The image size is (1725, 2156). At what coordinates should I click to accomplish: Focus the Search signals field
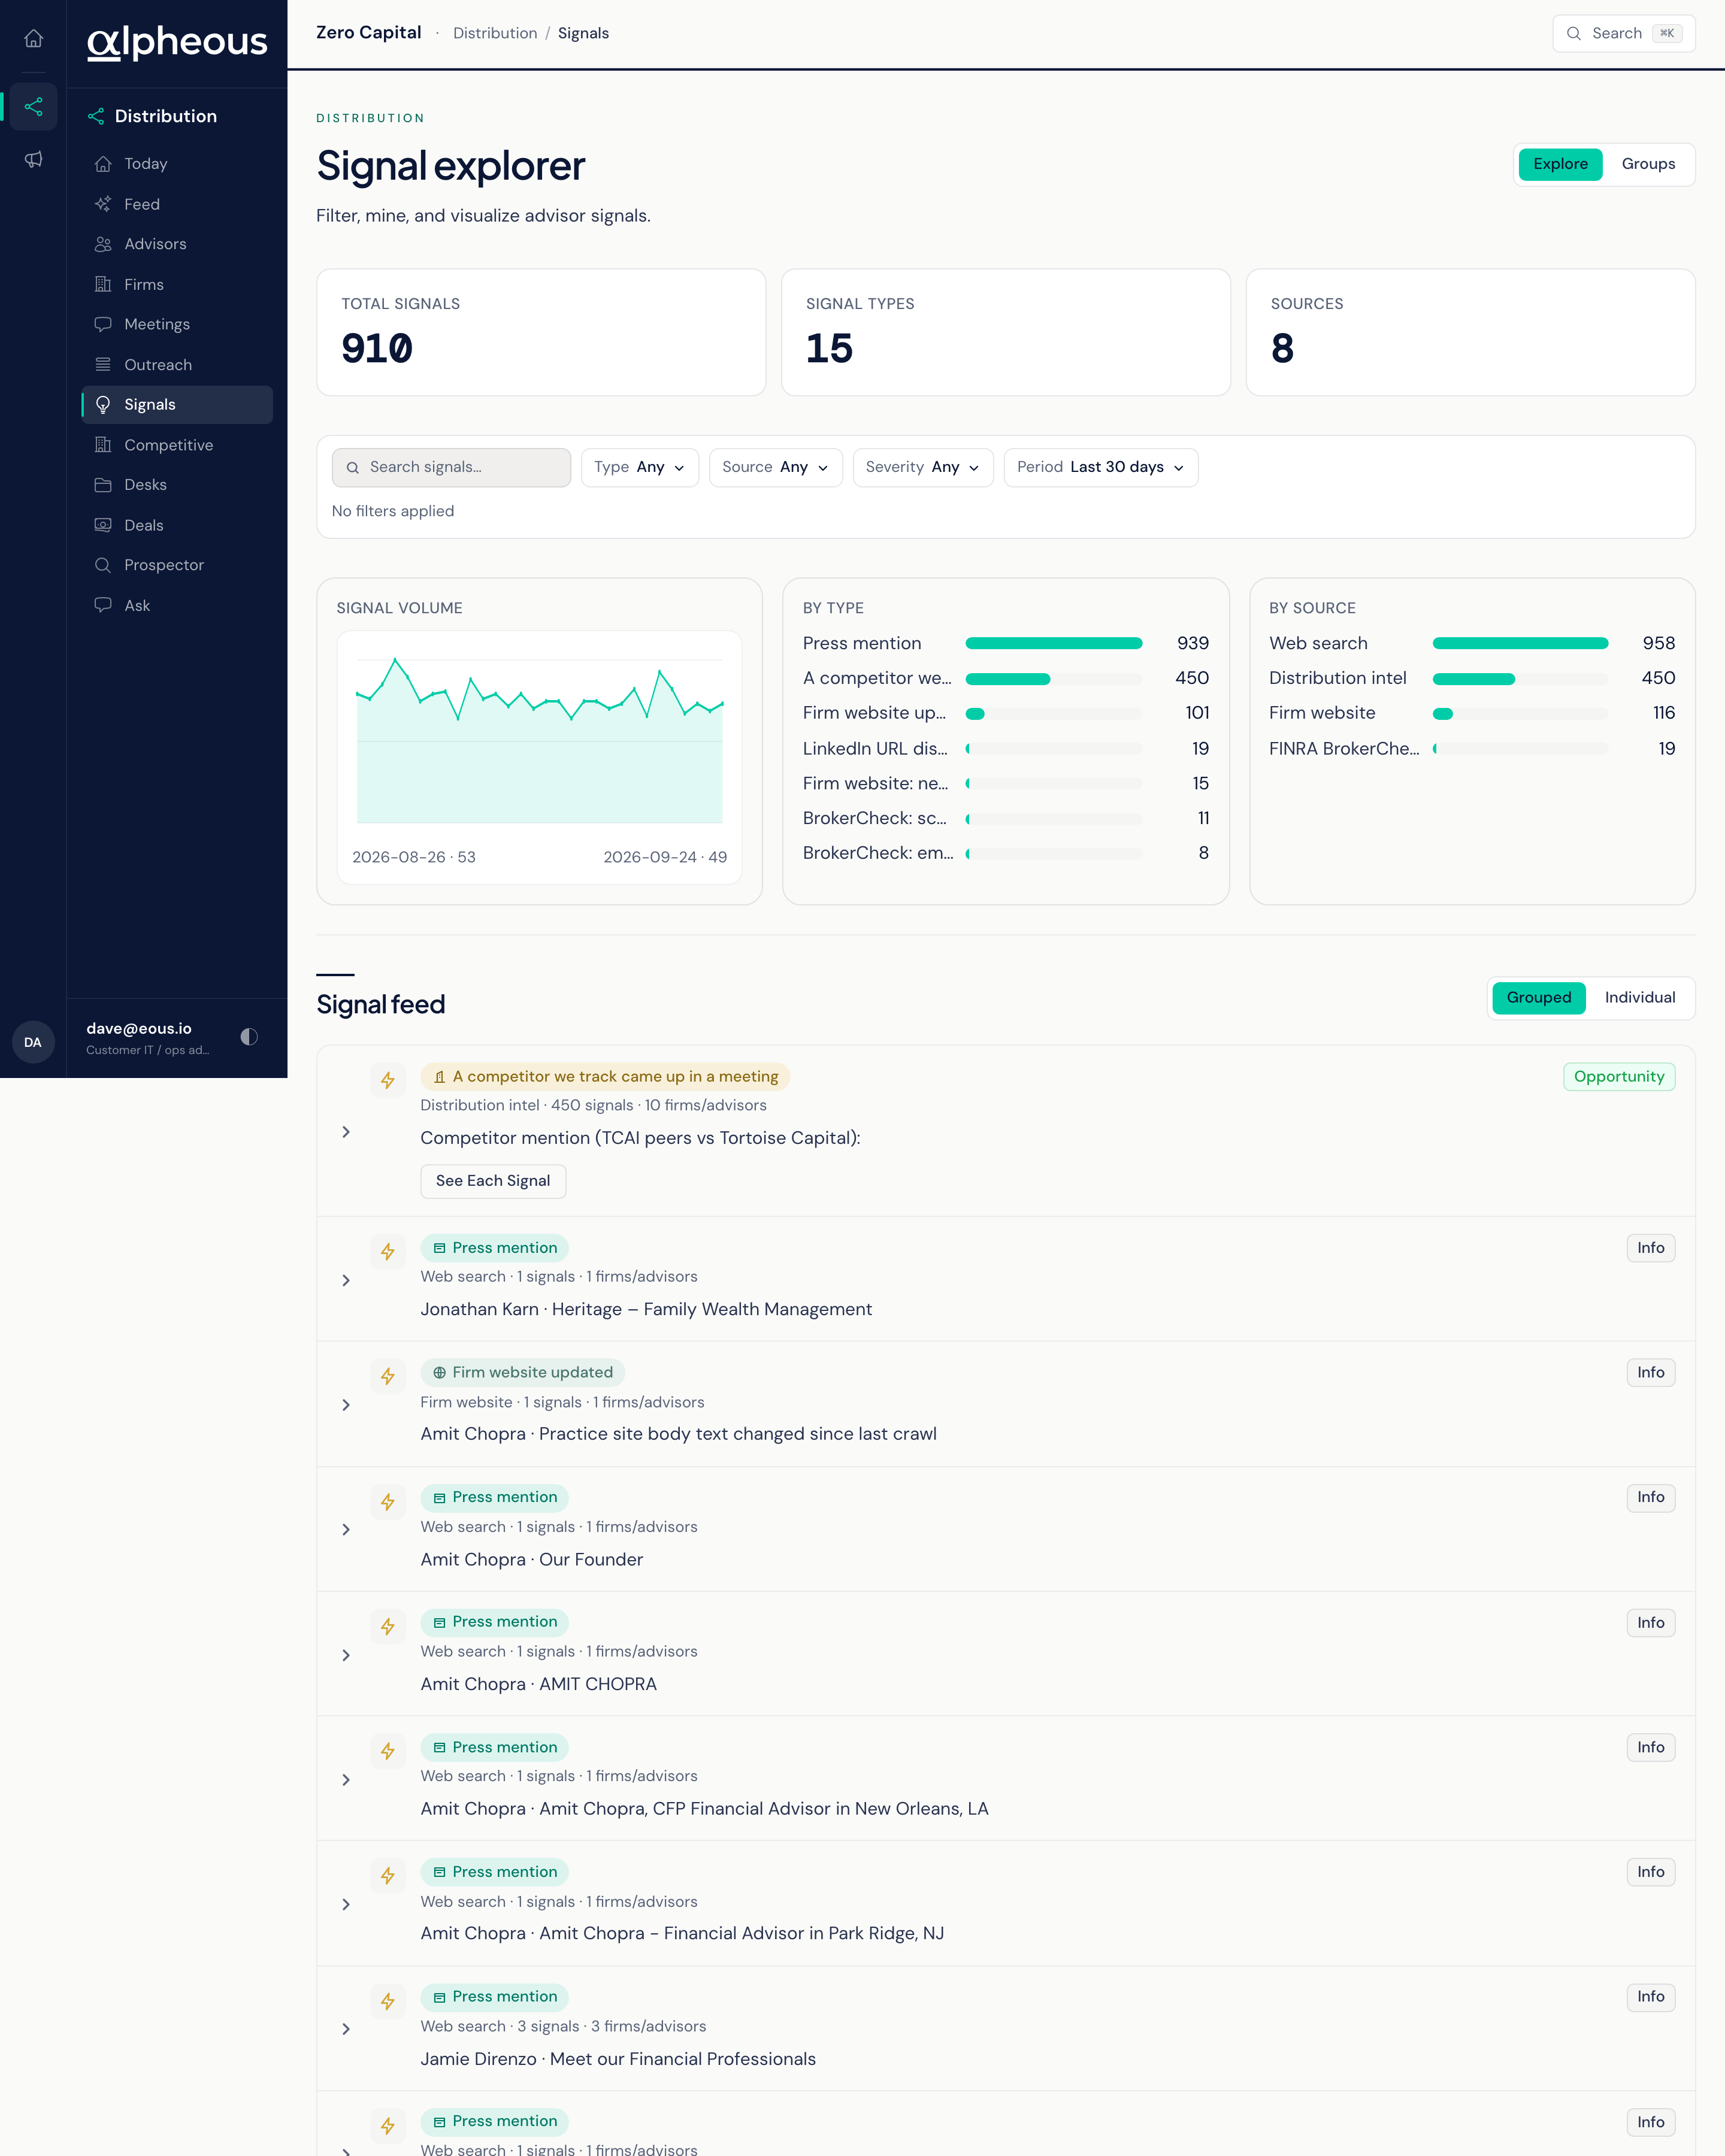[x=451, y=467]
